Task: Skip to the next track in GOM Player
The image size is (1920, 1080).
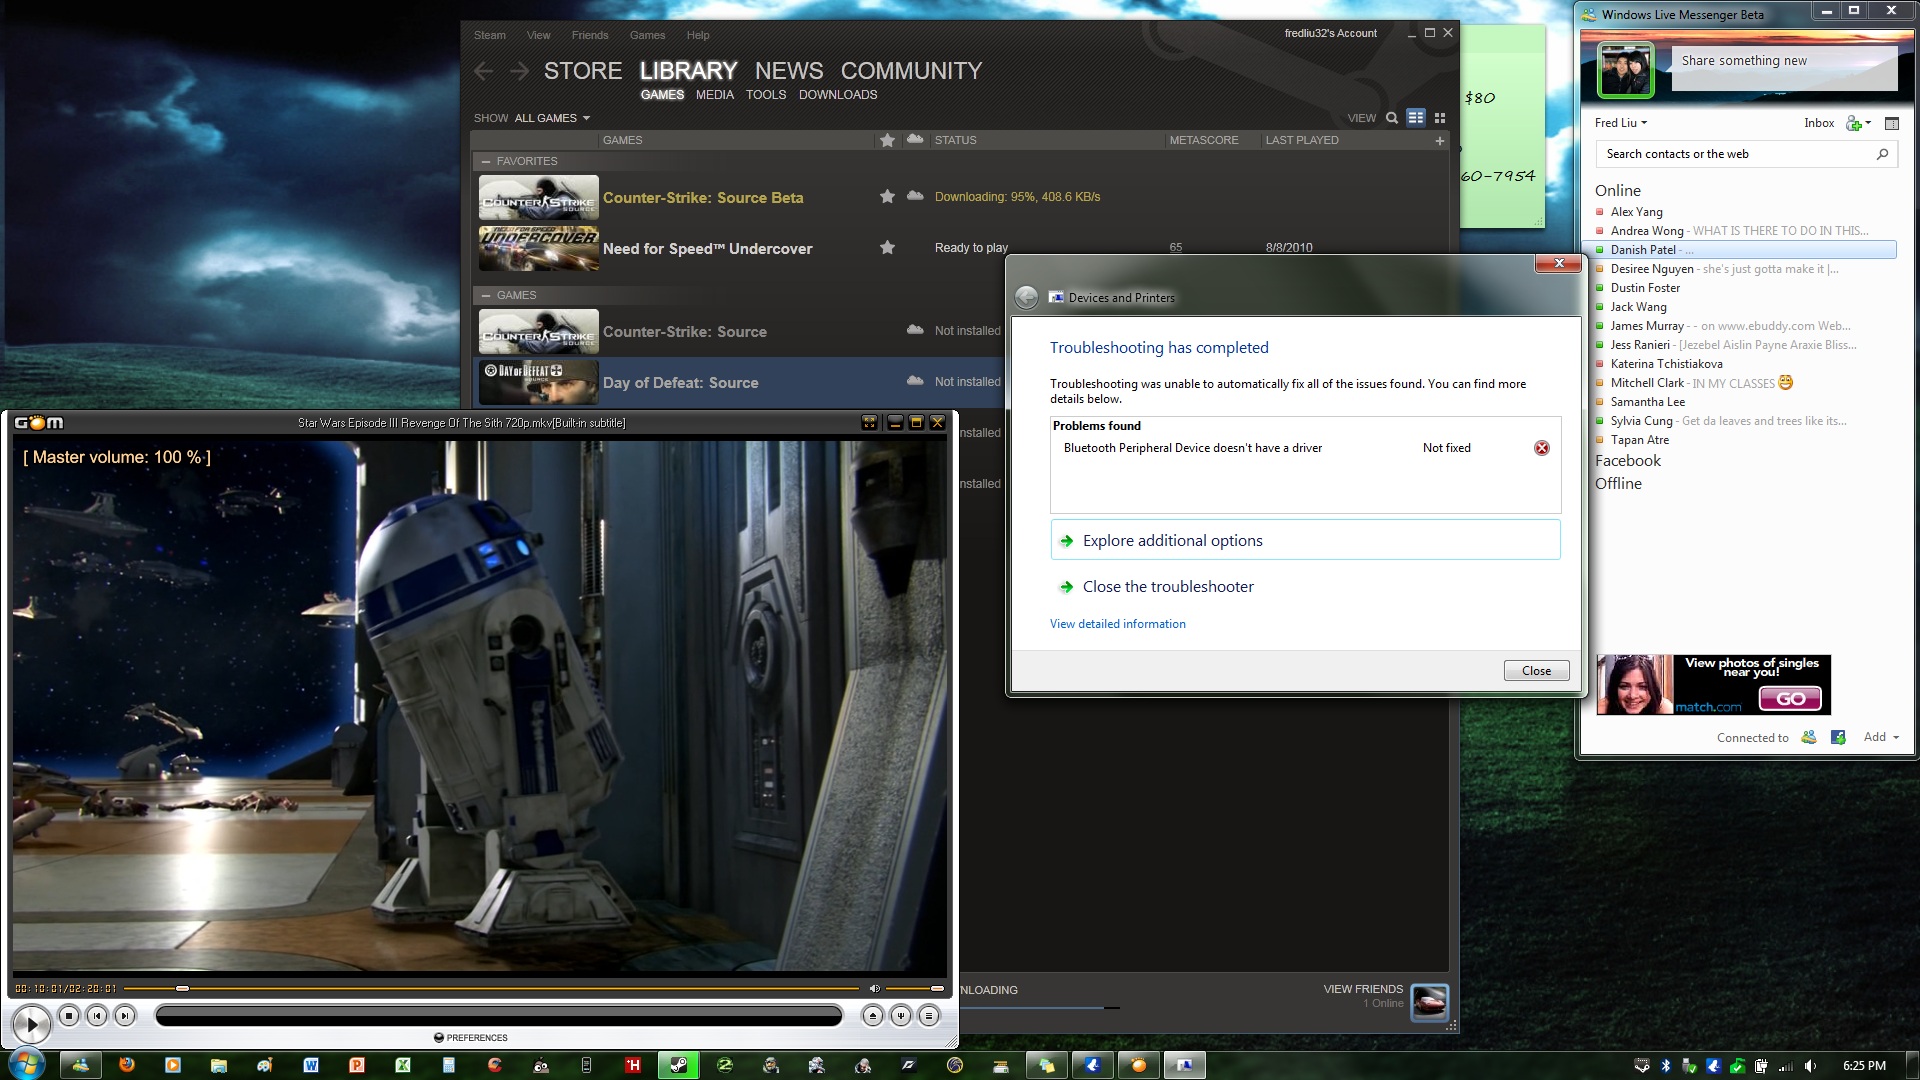Action: [x=125, y=1016]
